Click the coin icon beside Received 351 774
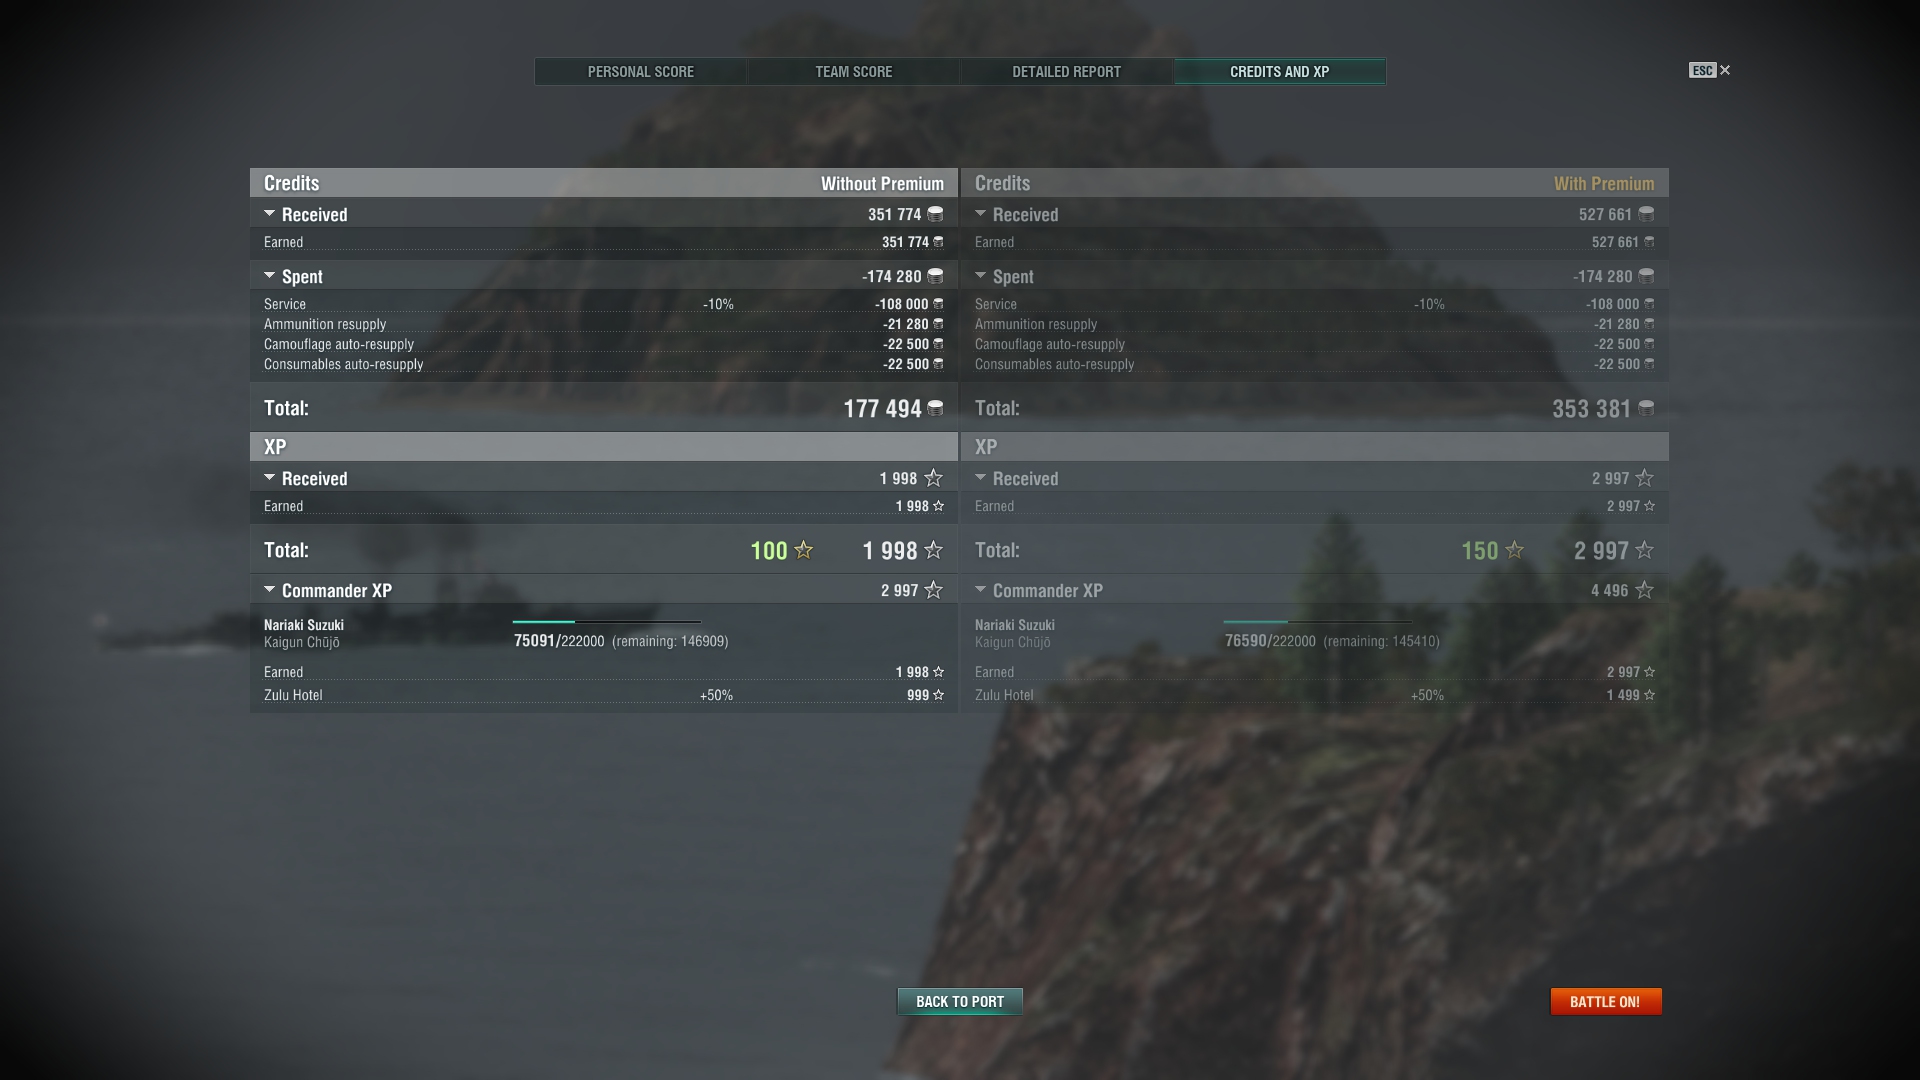Viewport: 1920px width, 1080px height. pos(935,214)
